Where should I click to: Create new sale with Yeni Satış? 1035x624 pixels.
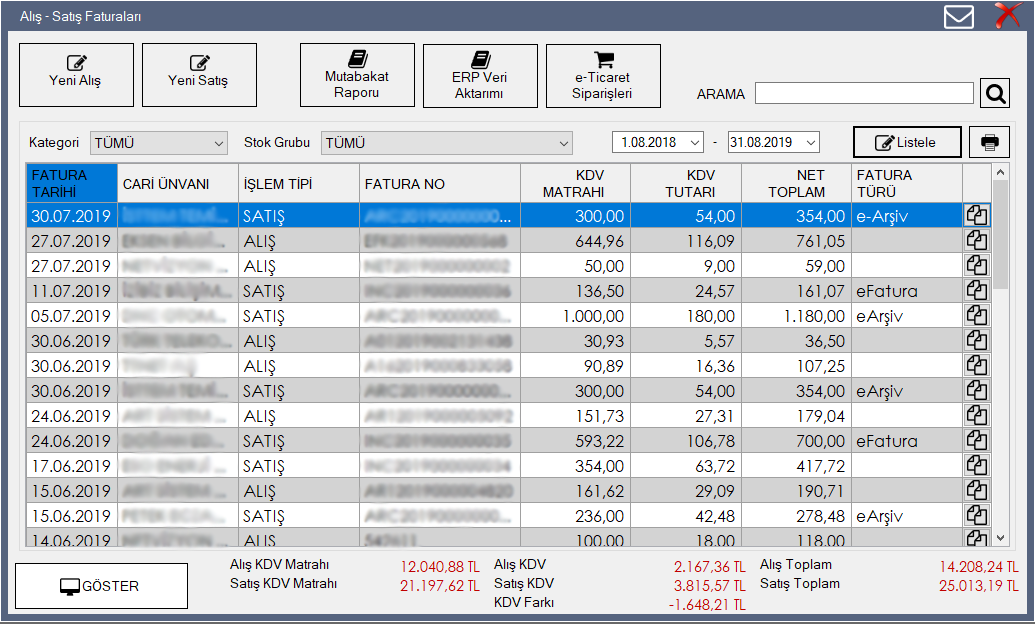coord(199,75)
